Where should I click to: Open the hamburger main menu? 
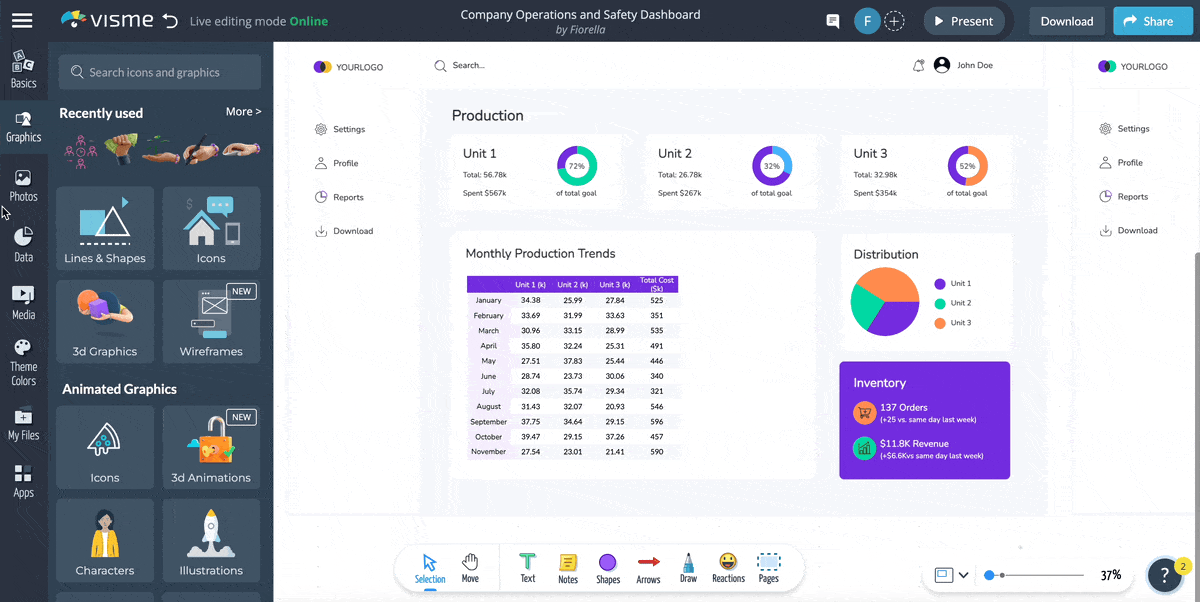[22, 20]
